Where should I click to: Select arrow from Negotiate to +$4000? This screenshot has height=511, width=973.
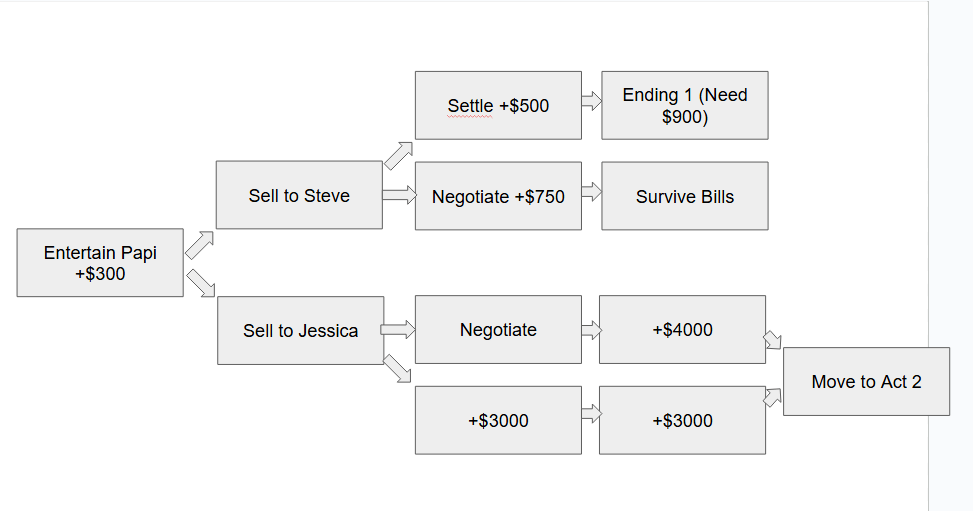pyautogui.click(x=591, y=329)
